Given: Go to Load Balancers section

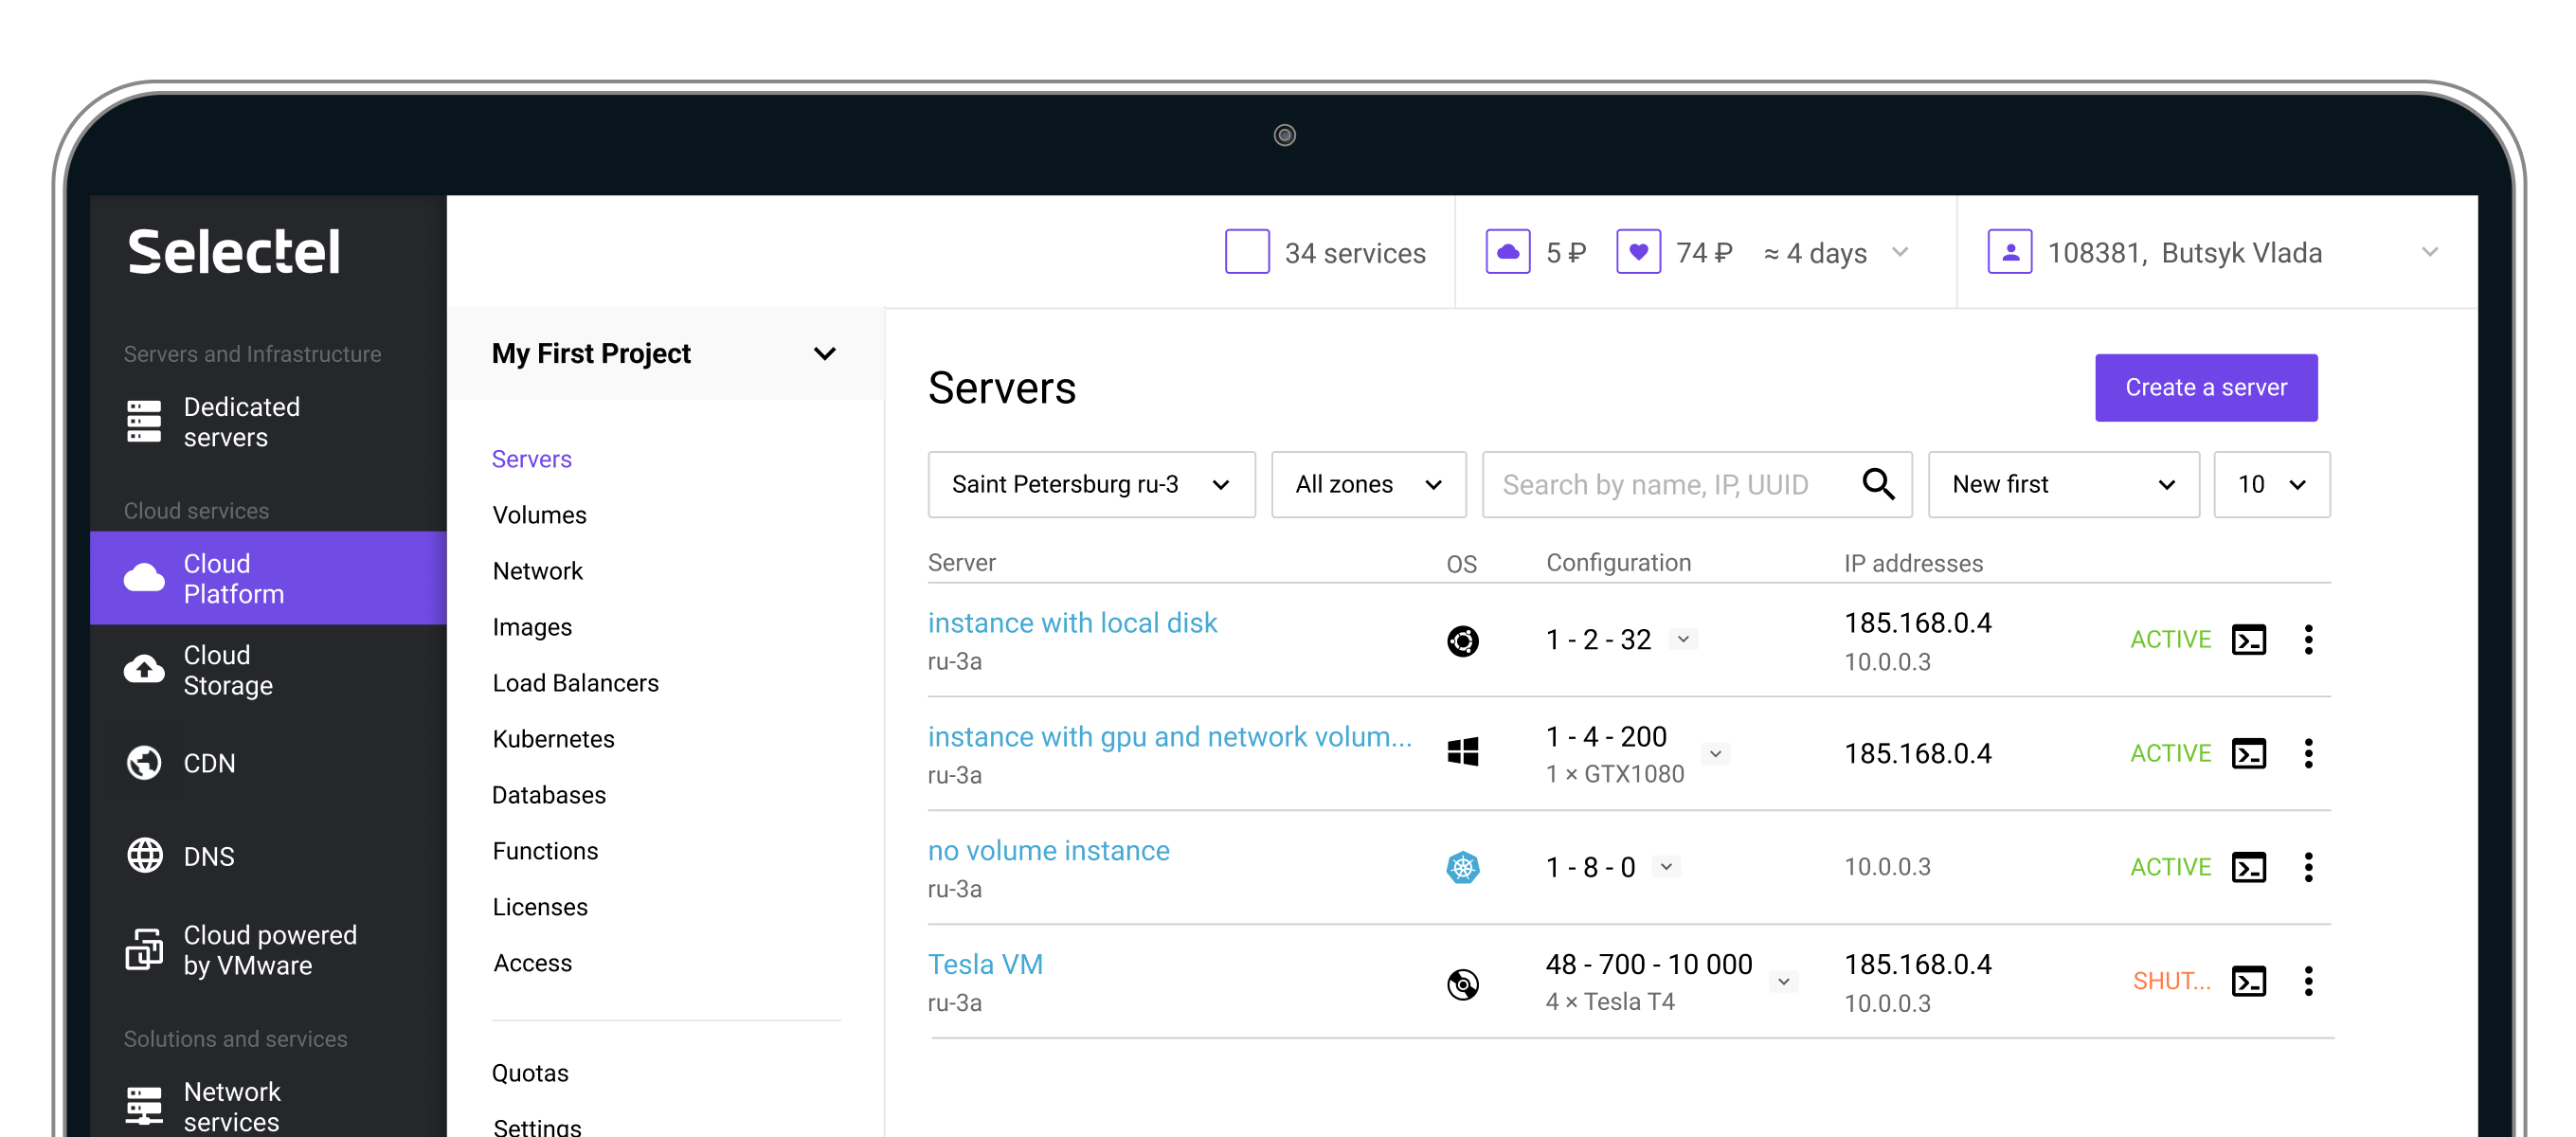Looking at the screenshot, I should tap(575, 683).
